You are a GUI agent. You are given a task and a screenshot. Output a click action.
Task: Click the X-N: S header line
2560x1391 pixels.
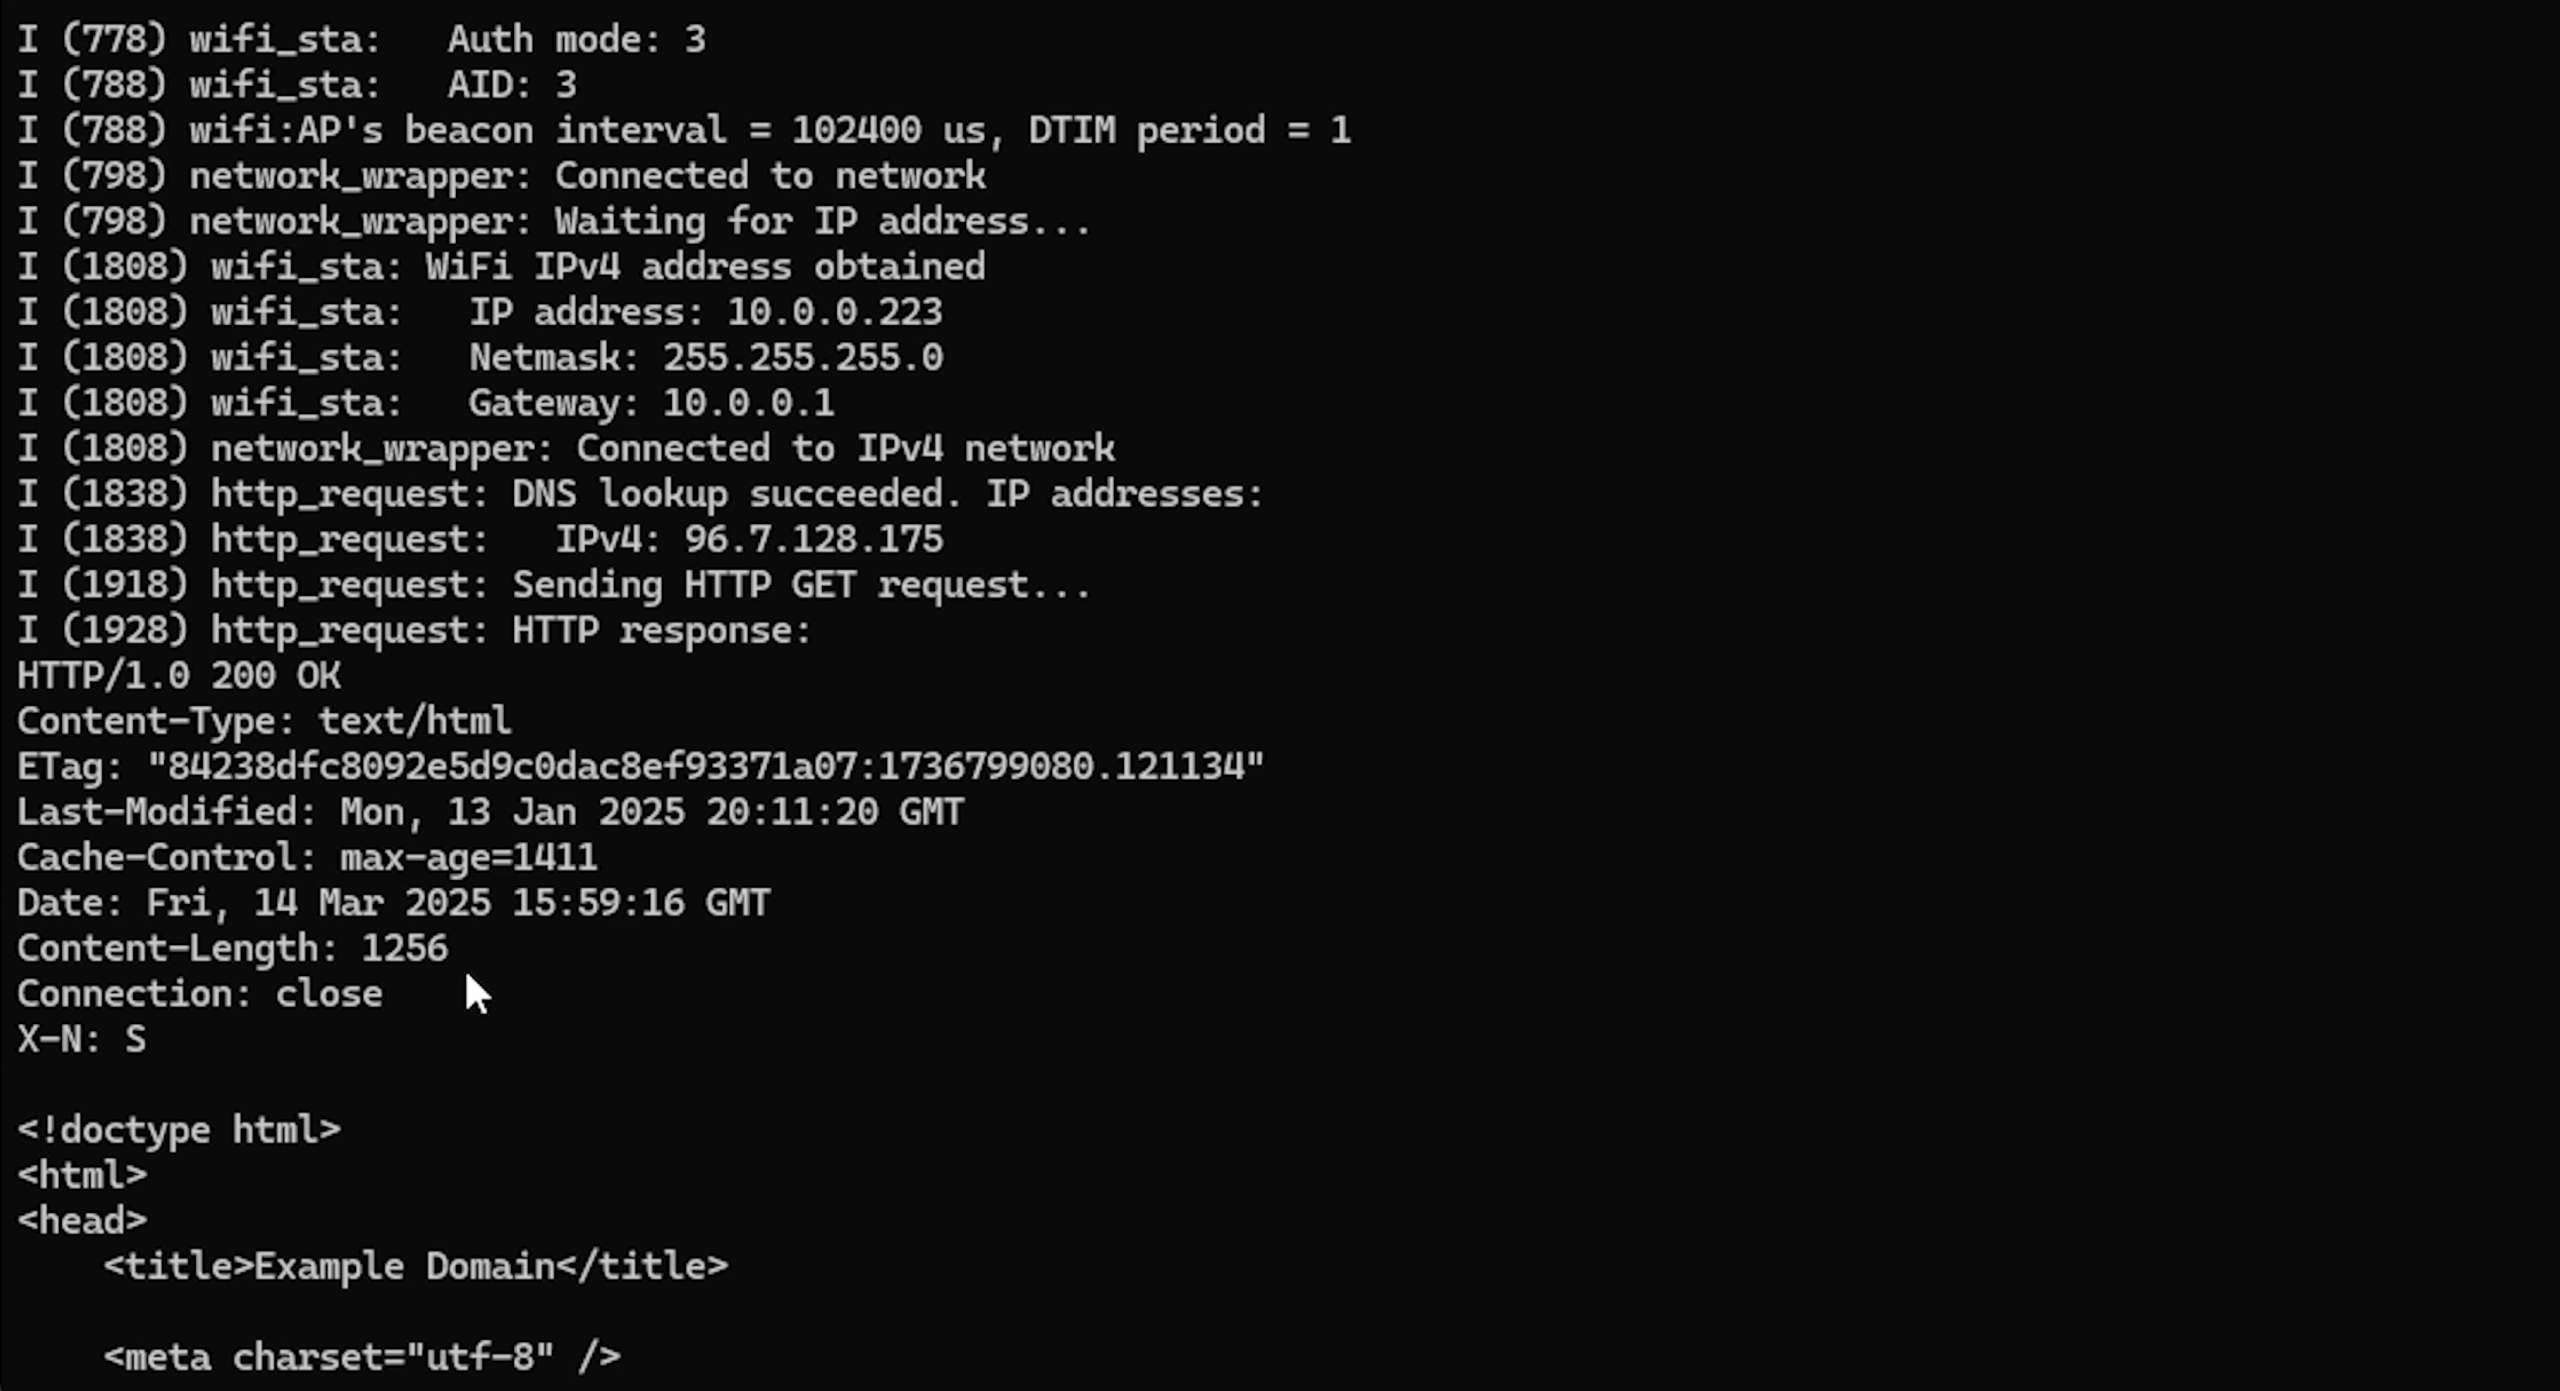pyautogui.click(x=82, y=1039)
